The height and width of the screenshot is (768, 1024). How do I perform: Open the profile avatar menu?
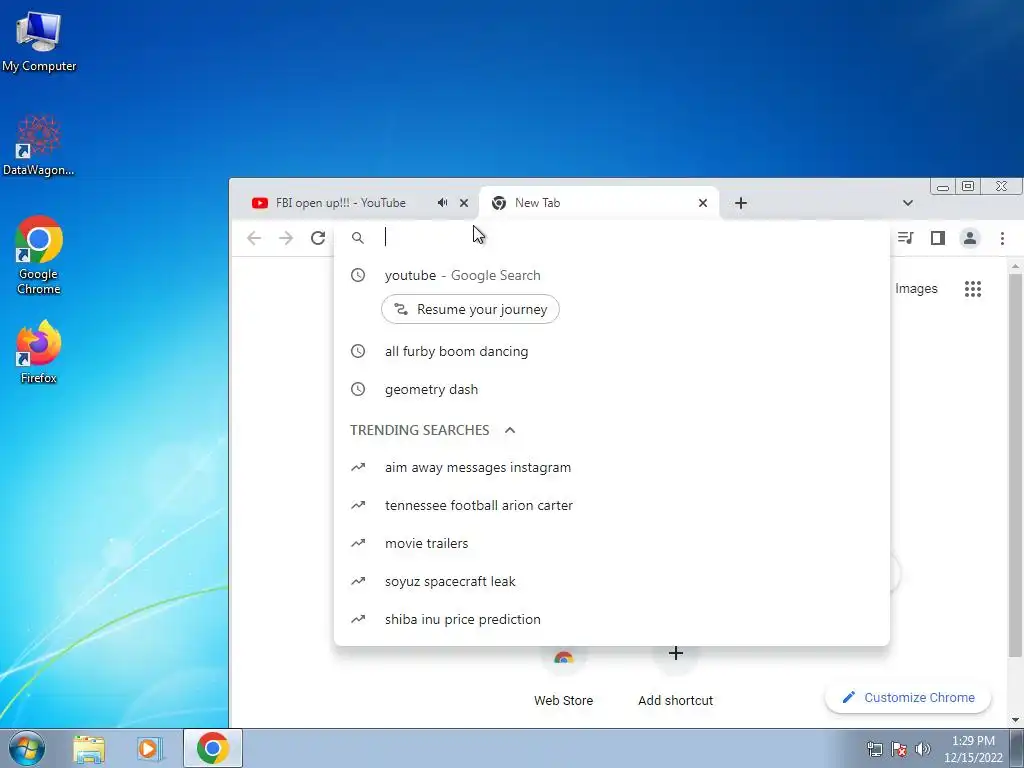970,238
